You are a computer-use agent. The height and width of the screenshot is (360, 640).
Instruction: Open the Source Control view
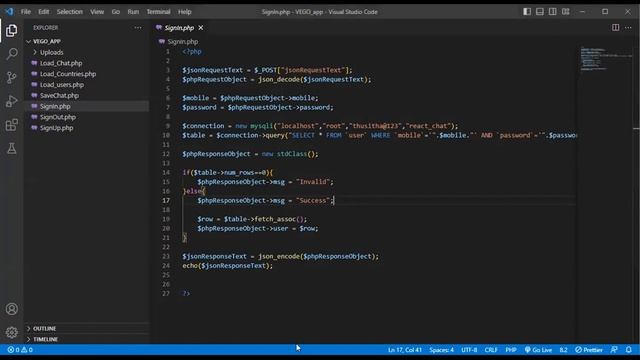(x=11, y=77)
